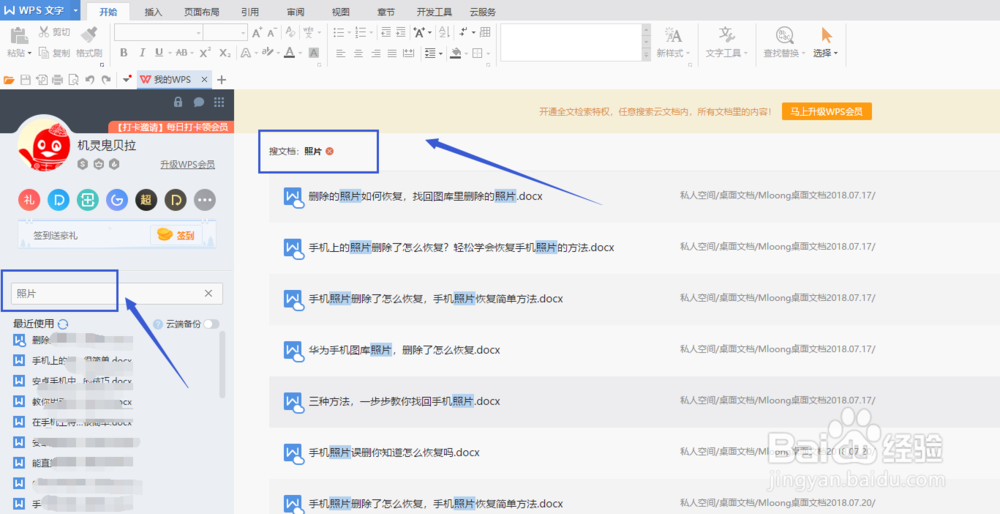Justify the paragraph text
This screenshot has width=1000, height=514.
(x=392, y=53)
